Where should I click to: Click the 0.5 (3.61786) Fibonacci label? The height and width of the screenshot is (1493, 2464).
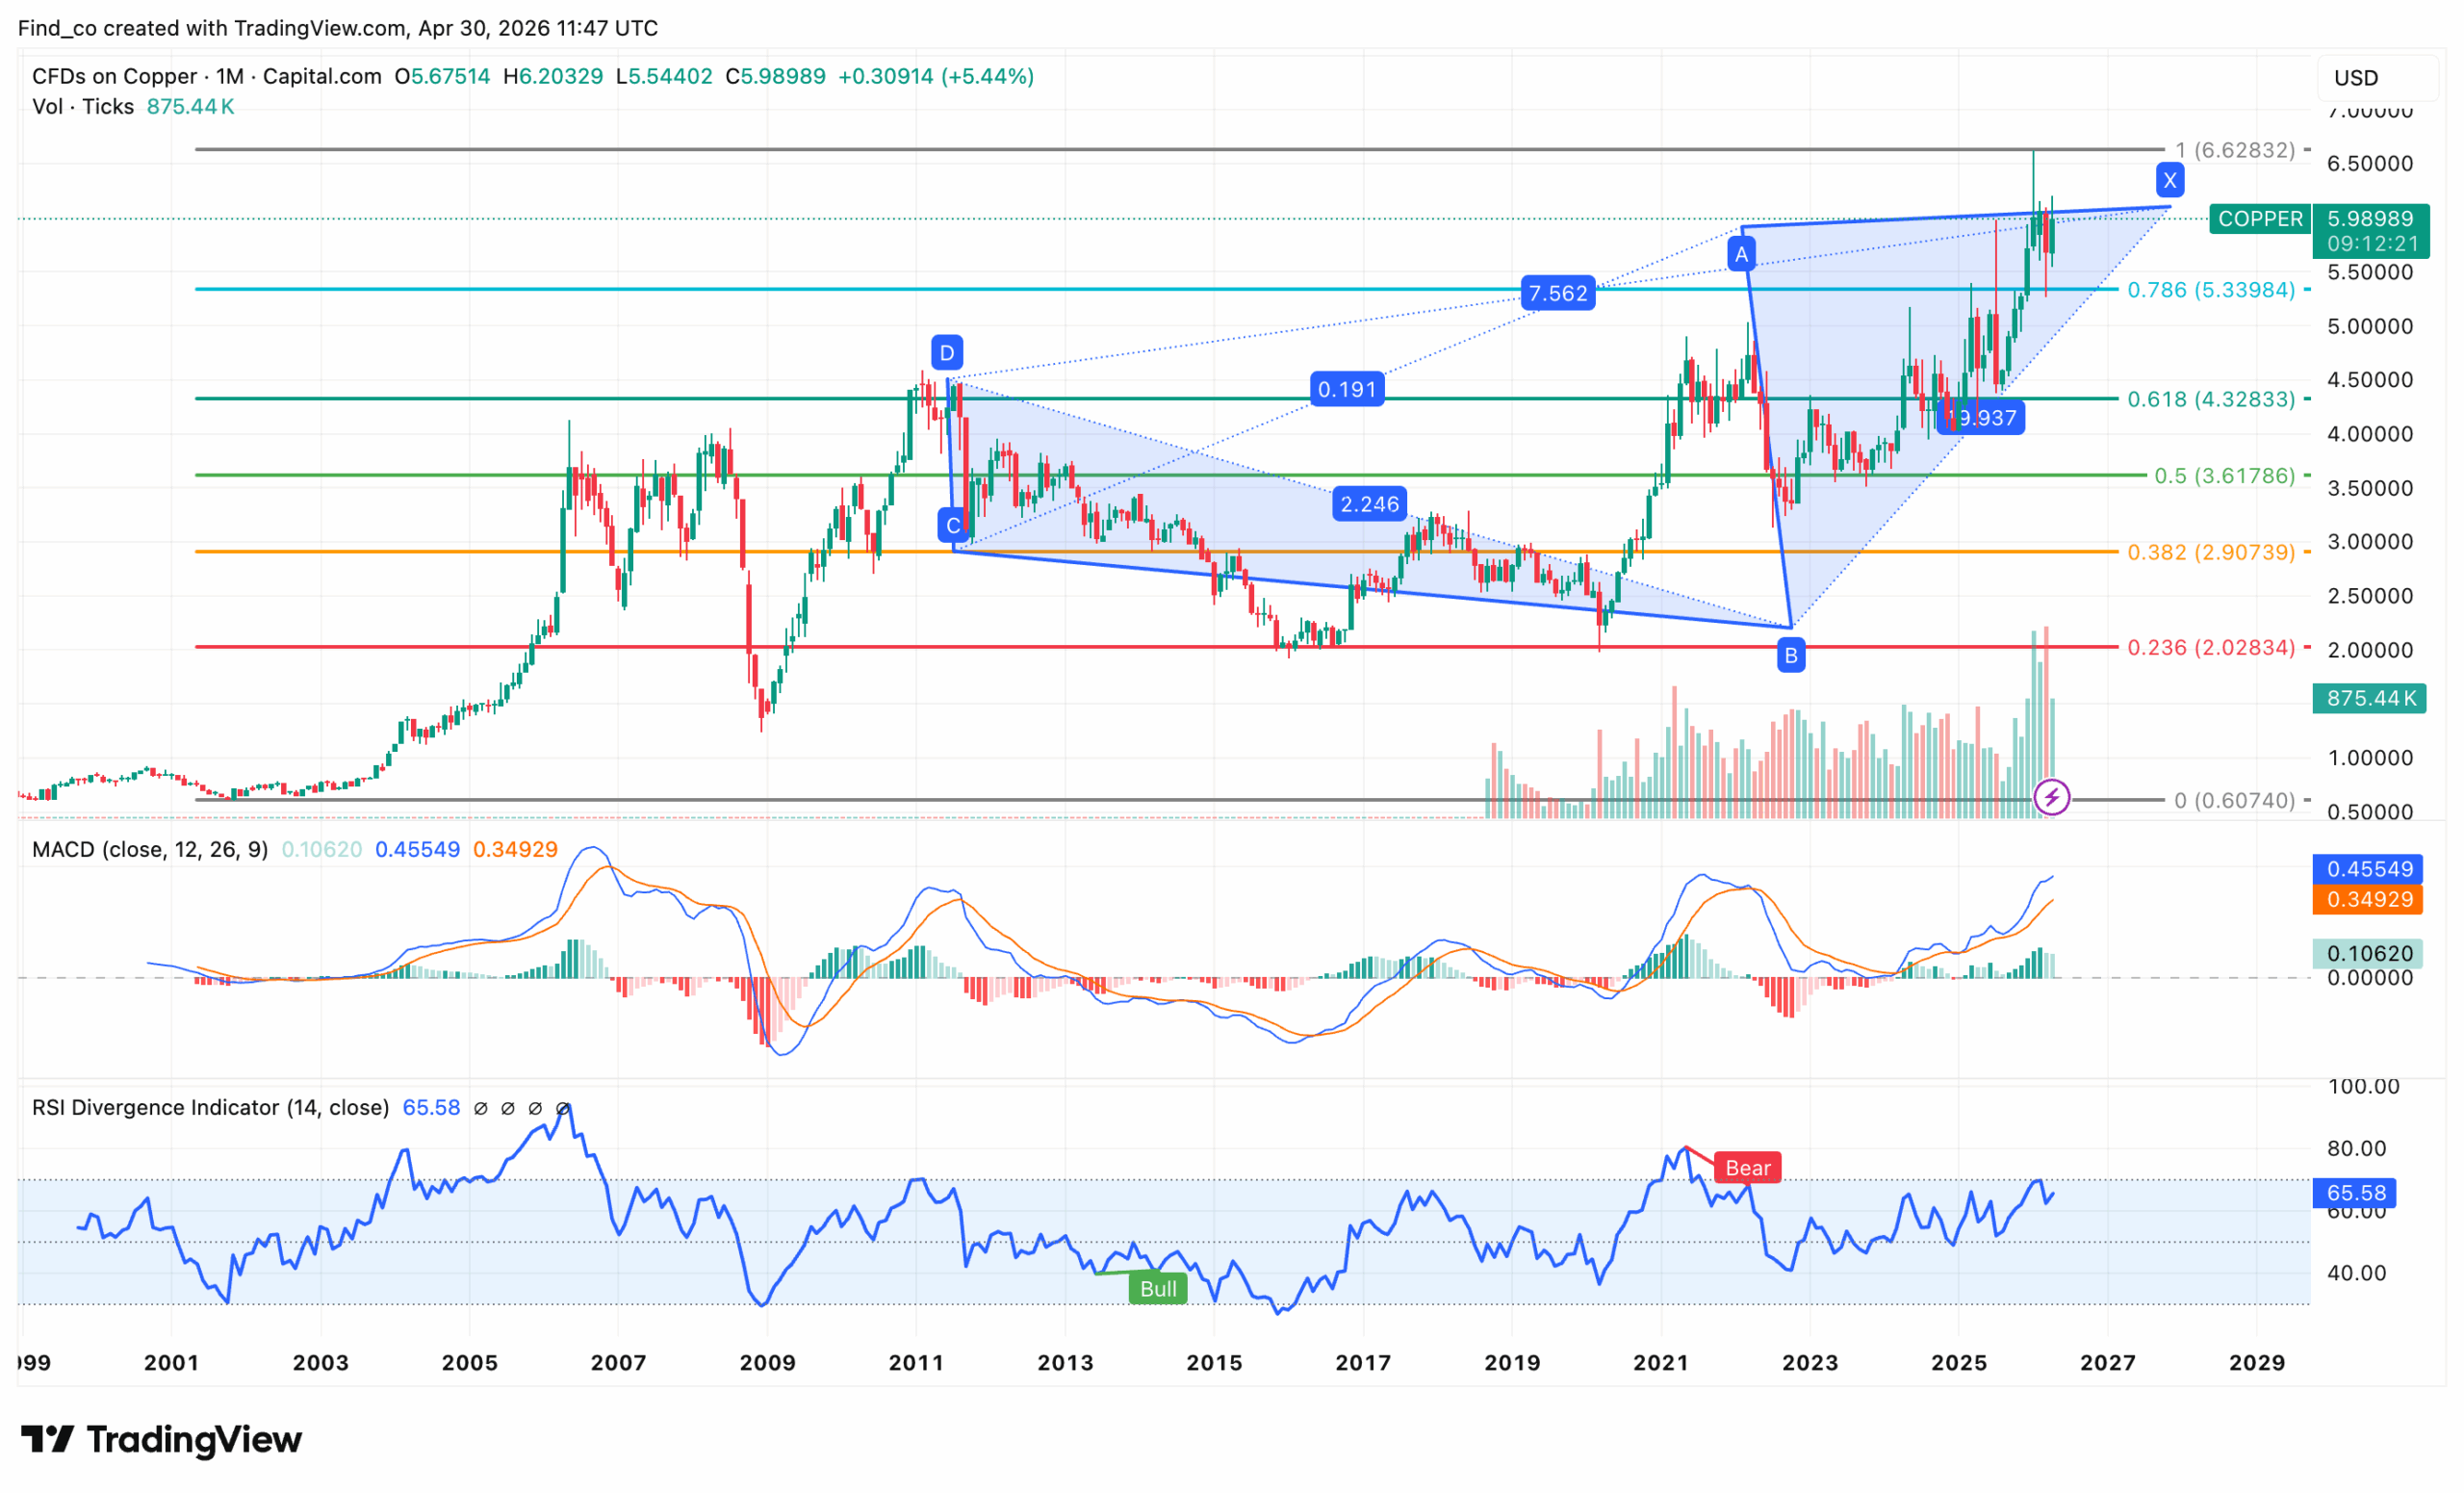pyautogui.click(x=2224, y=475)
